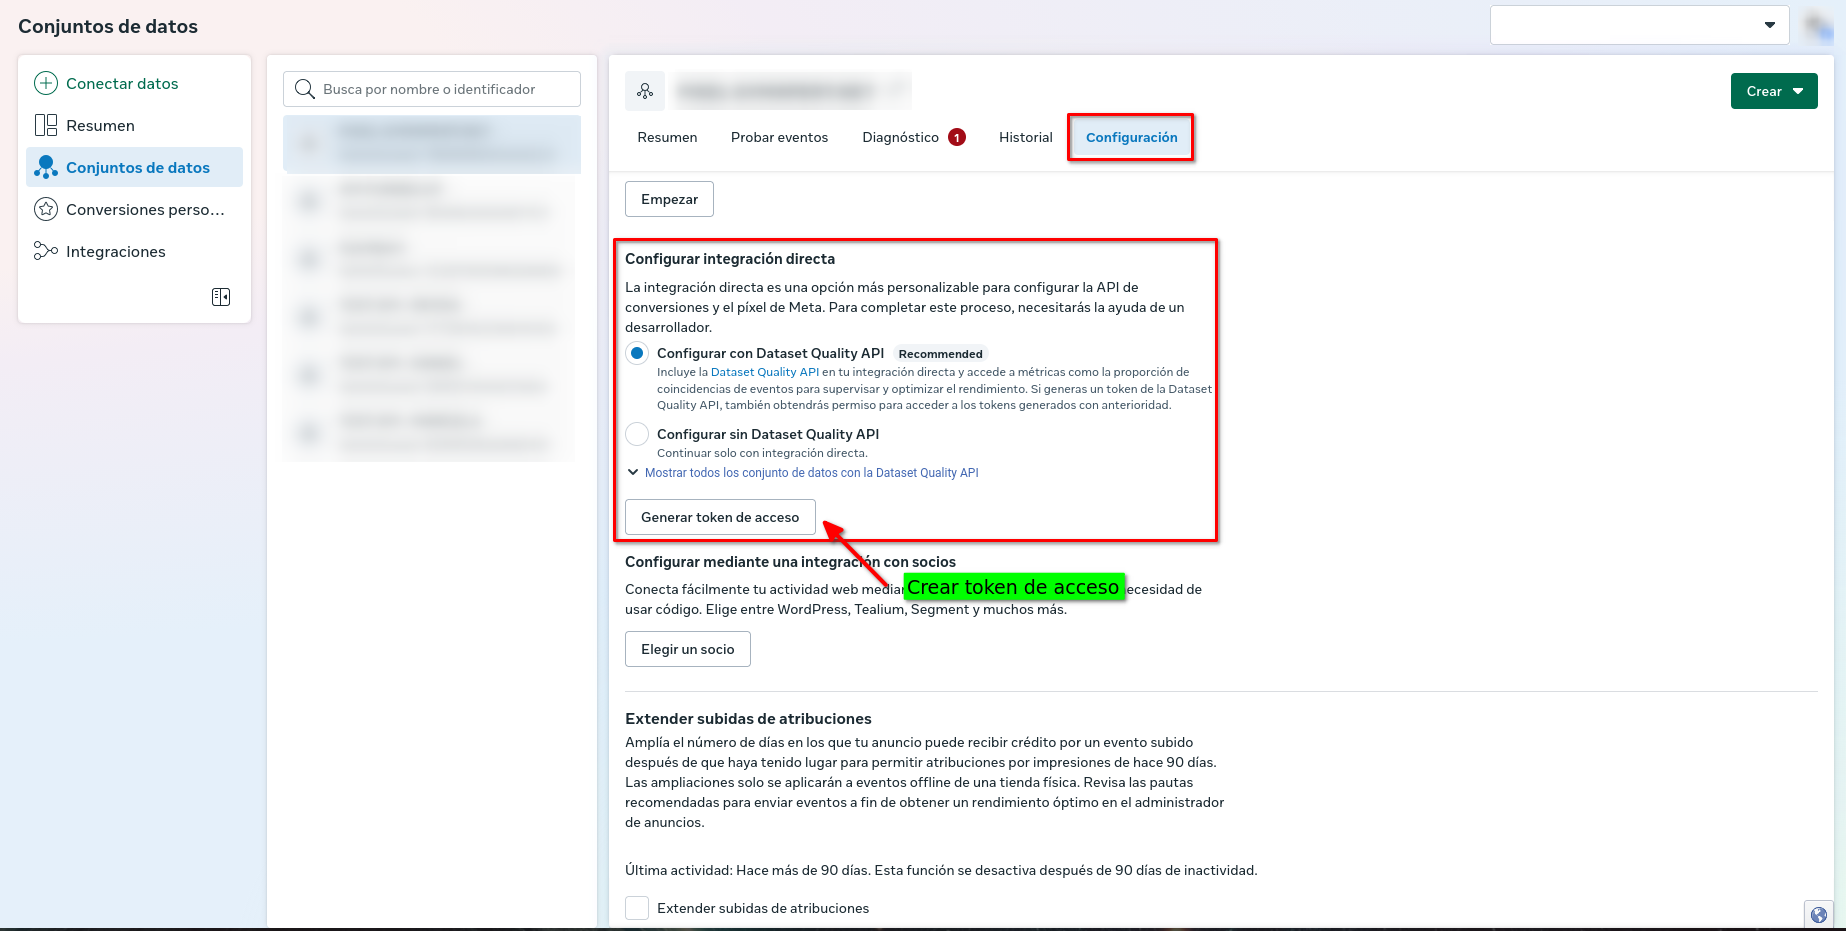The image size is (1846, 931).
Task: Click the Conjuntos de datos sidebar icon
Action: pos(46,168)
